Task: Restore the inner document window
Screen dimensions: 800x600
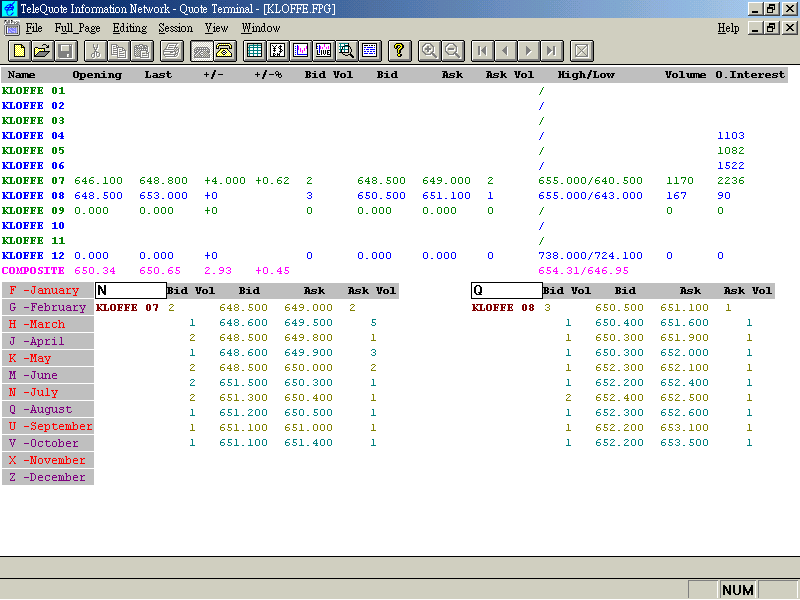Action: click(x=771, y=28)
